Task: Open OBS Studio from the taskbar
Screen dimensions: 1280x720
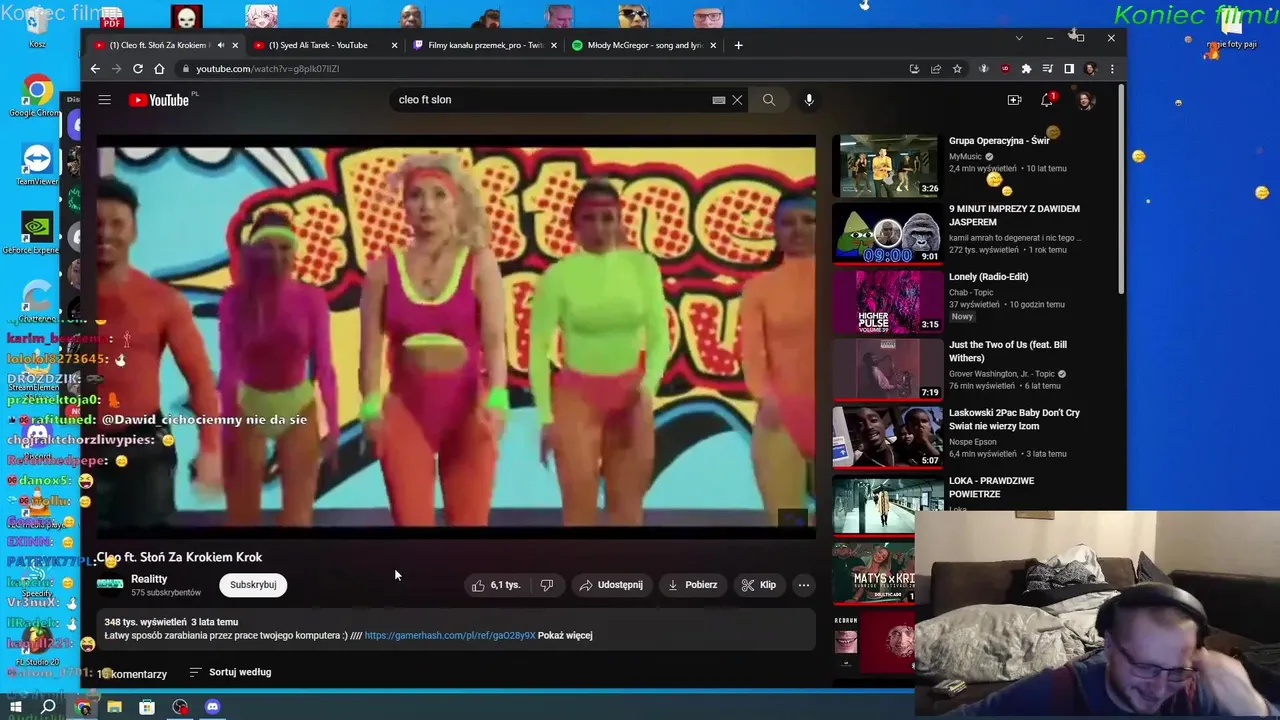Action: [180, 707]
